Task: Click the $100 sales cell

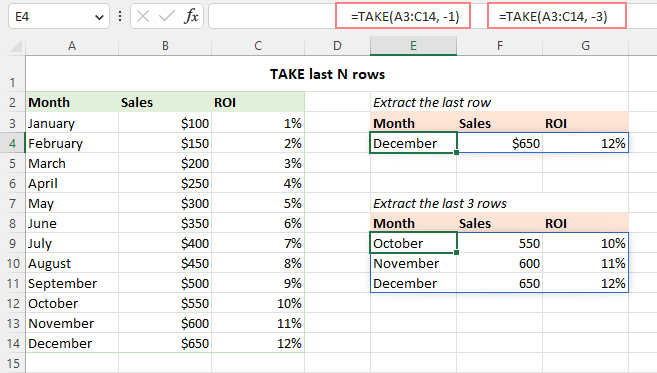Action: (x=165, y=123)
